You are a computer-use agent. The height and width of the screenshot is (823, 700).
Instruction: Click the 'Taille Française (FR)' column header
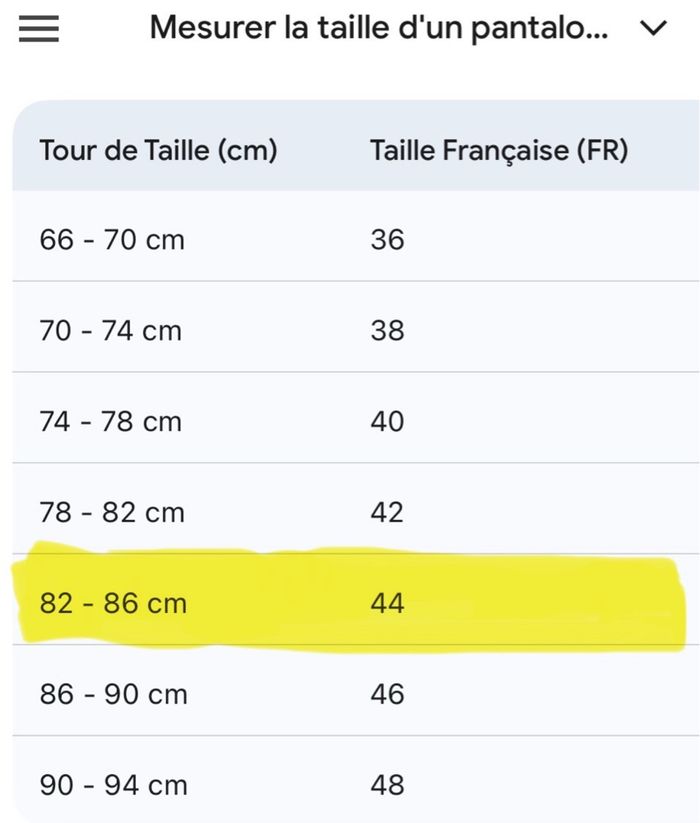point(499,151)
